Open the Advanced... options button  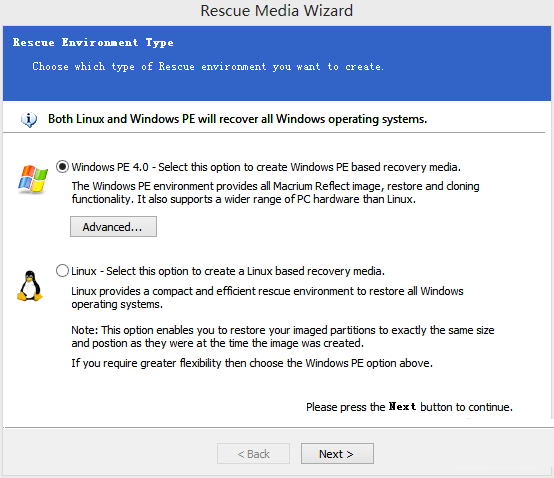pos(113,226)
